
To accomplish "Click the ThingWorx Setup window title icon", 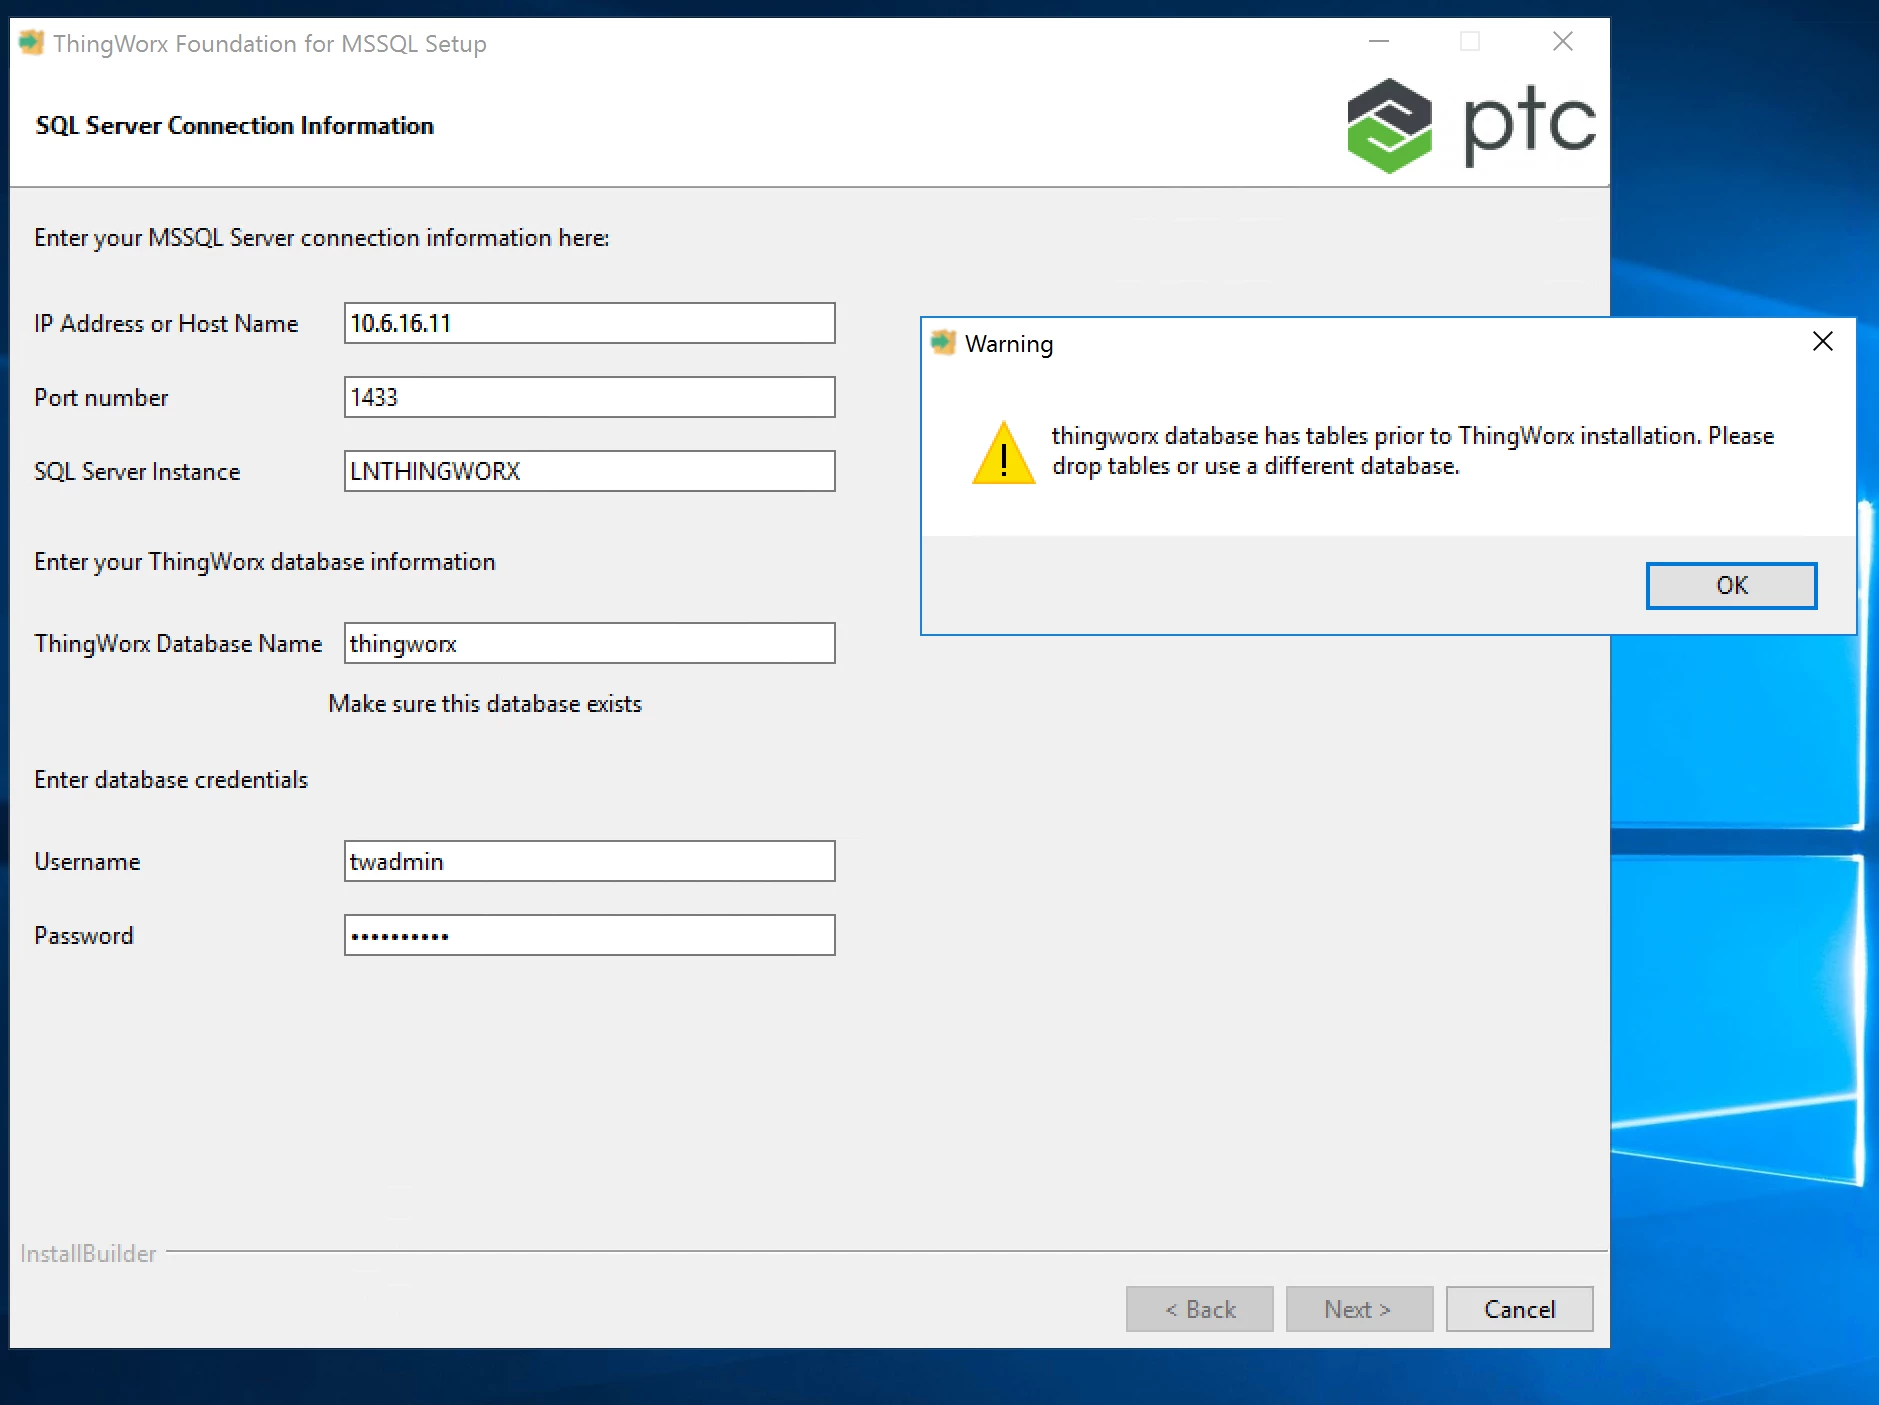I will [x=31, y=43].
